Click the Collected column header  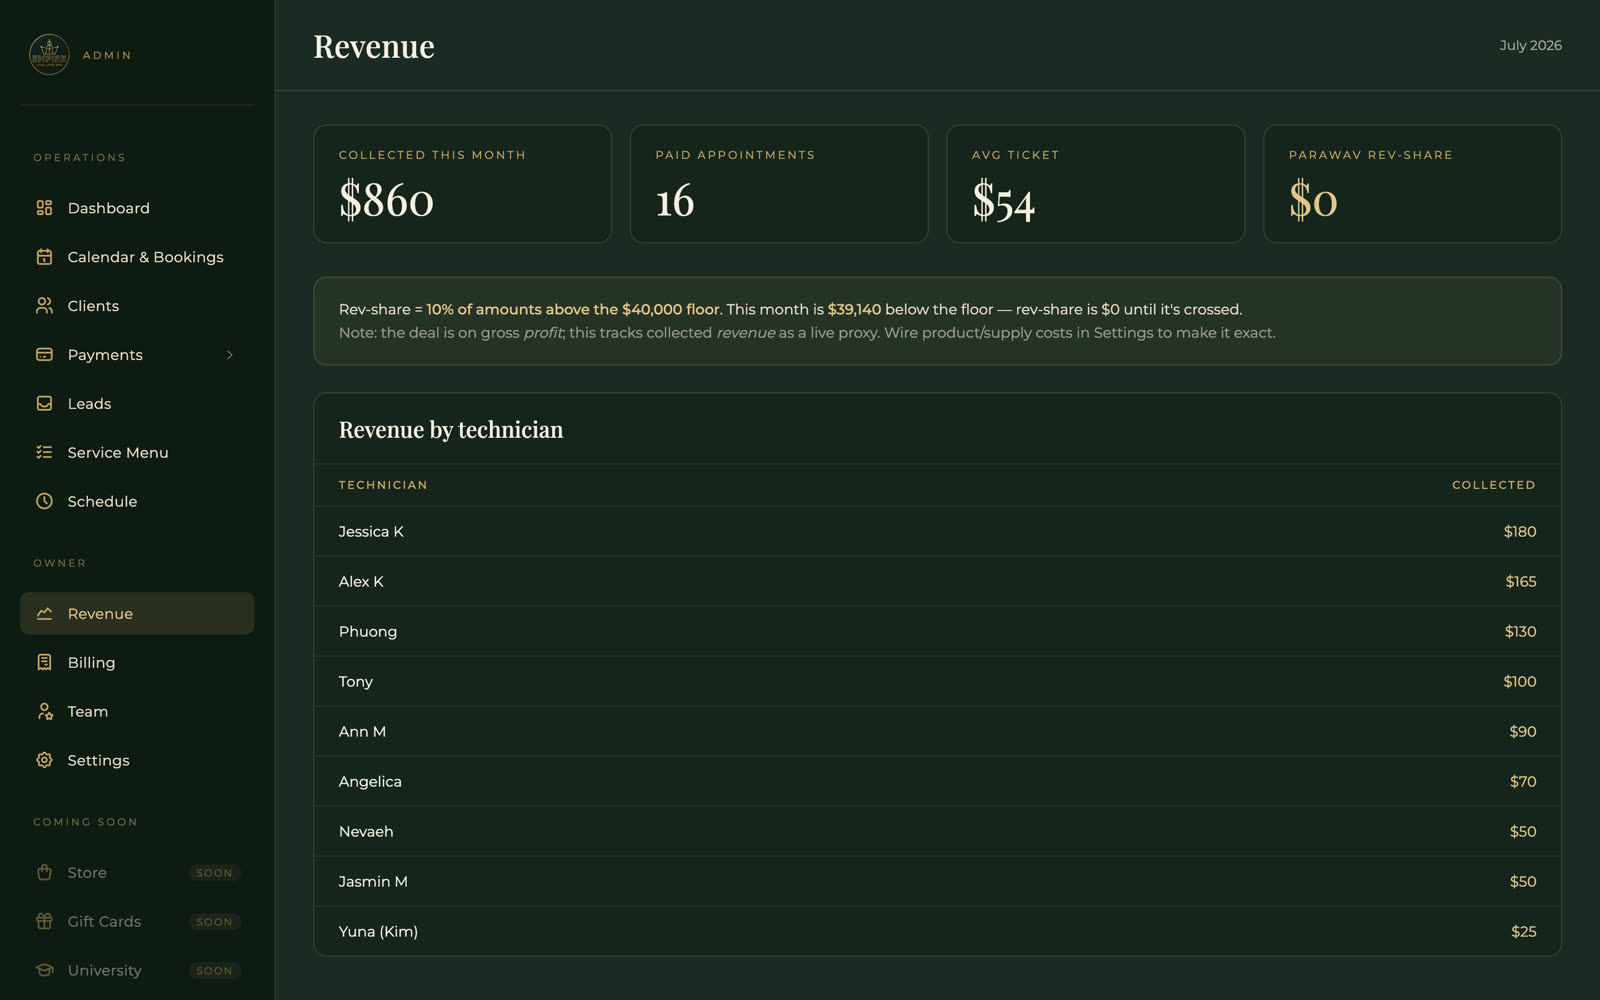pyautogui.click(x=1494, y=485)
